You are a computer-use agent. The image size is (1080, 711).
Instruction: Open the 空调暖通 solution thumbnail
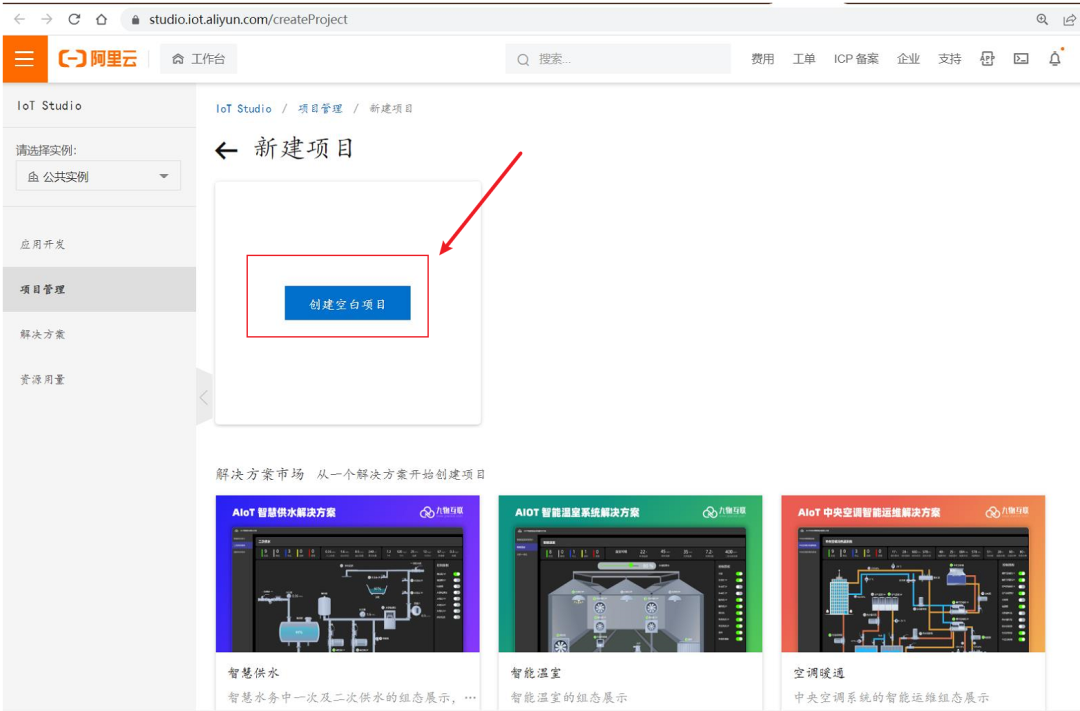coord(913,573)
